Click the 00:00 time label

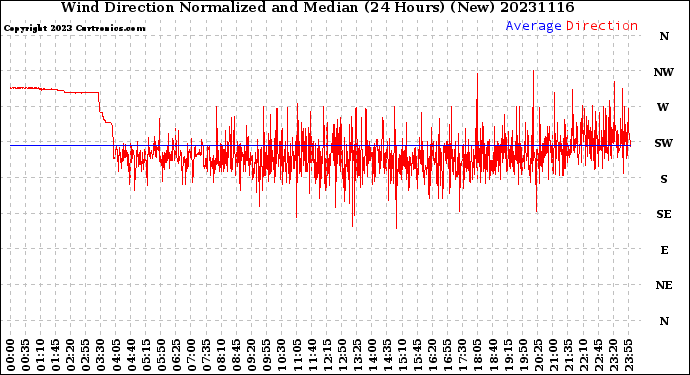click(x=11, y=355)
